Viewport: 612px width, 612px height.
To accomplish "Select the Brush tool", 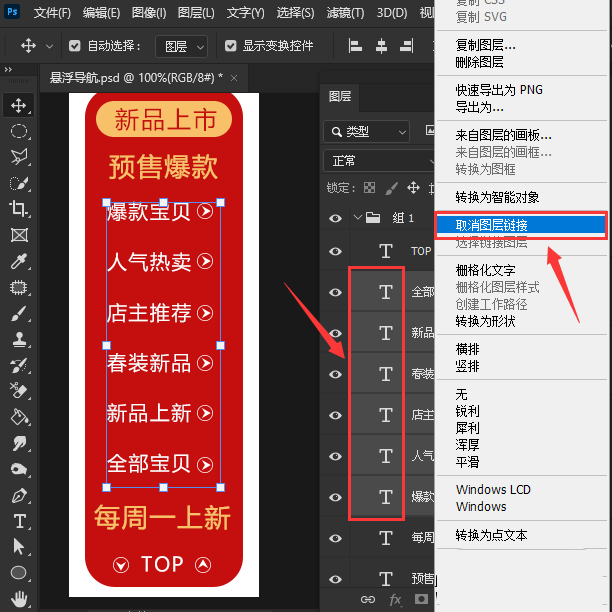I will coord(18,313).
